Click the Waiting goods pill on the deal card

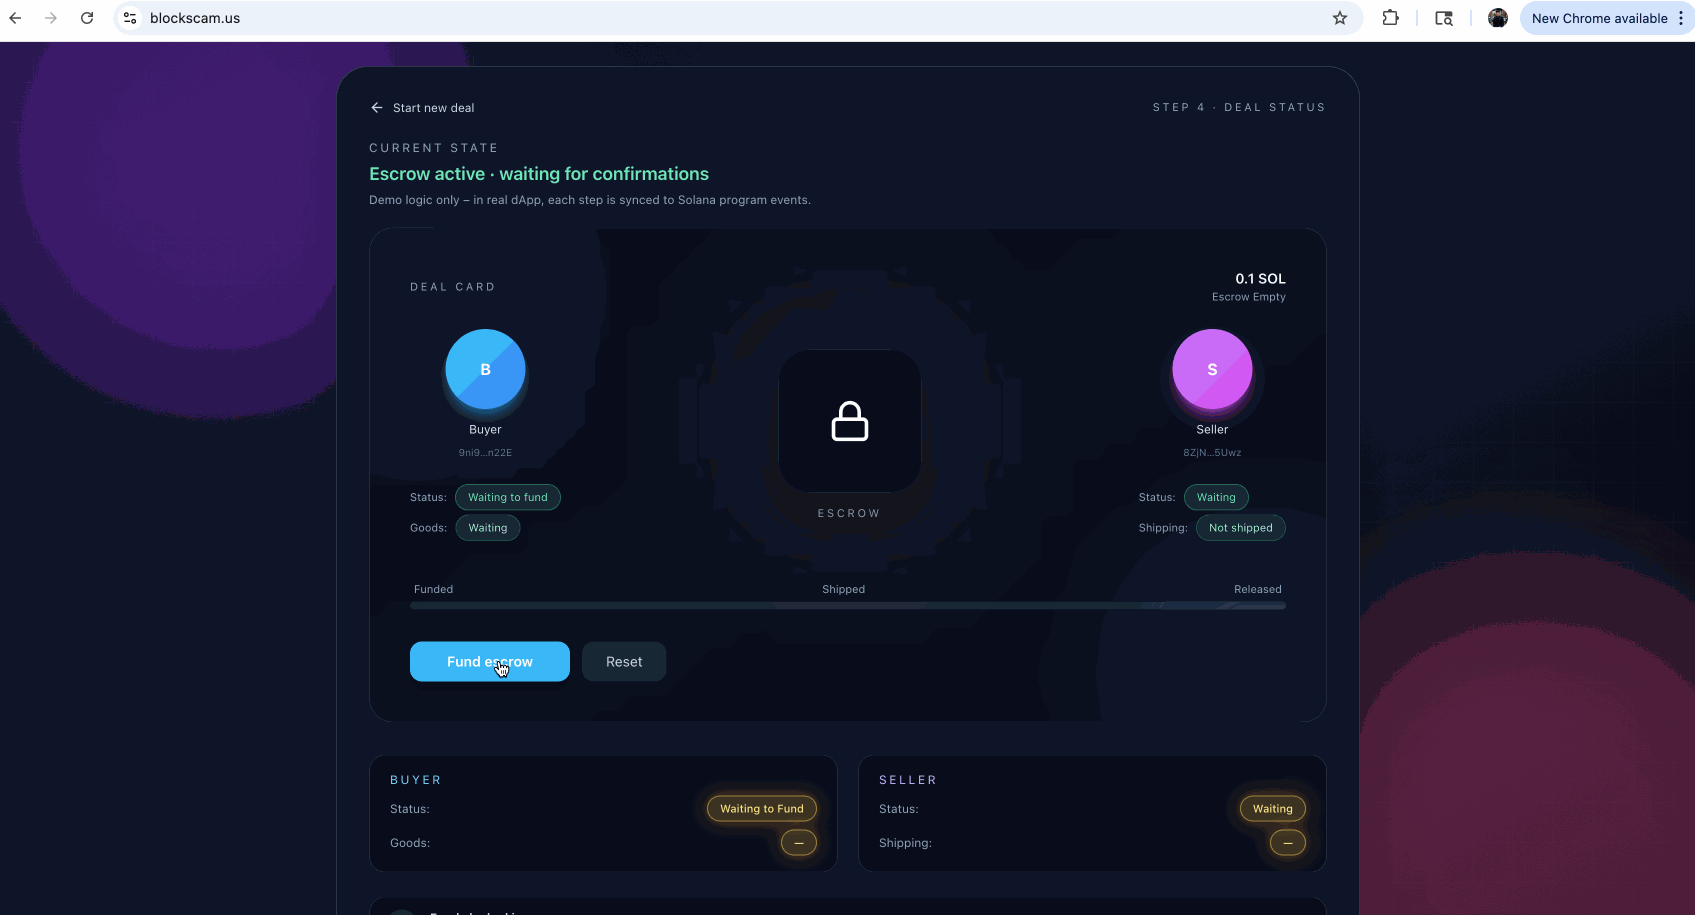click(487, 527)
